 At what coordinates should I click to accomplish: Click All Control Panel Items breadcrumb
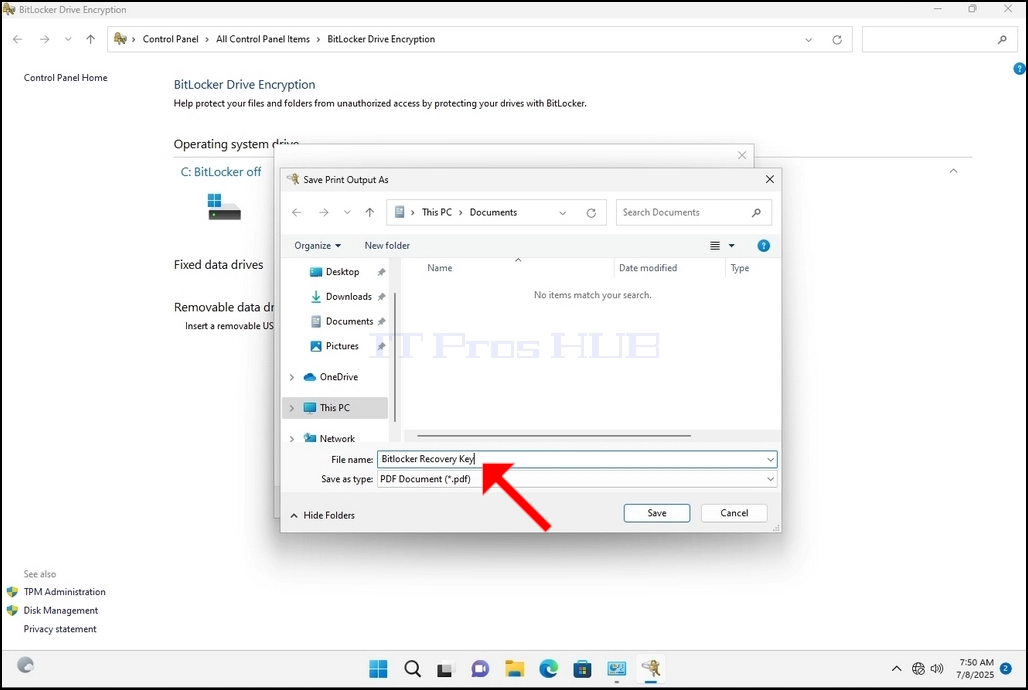[263, 39]
